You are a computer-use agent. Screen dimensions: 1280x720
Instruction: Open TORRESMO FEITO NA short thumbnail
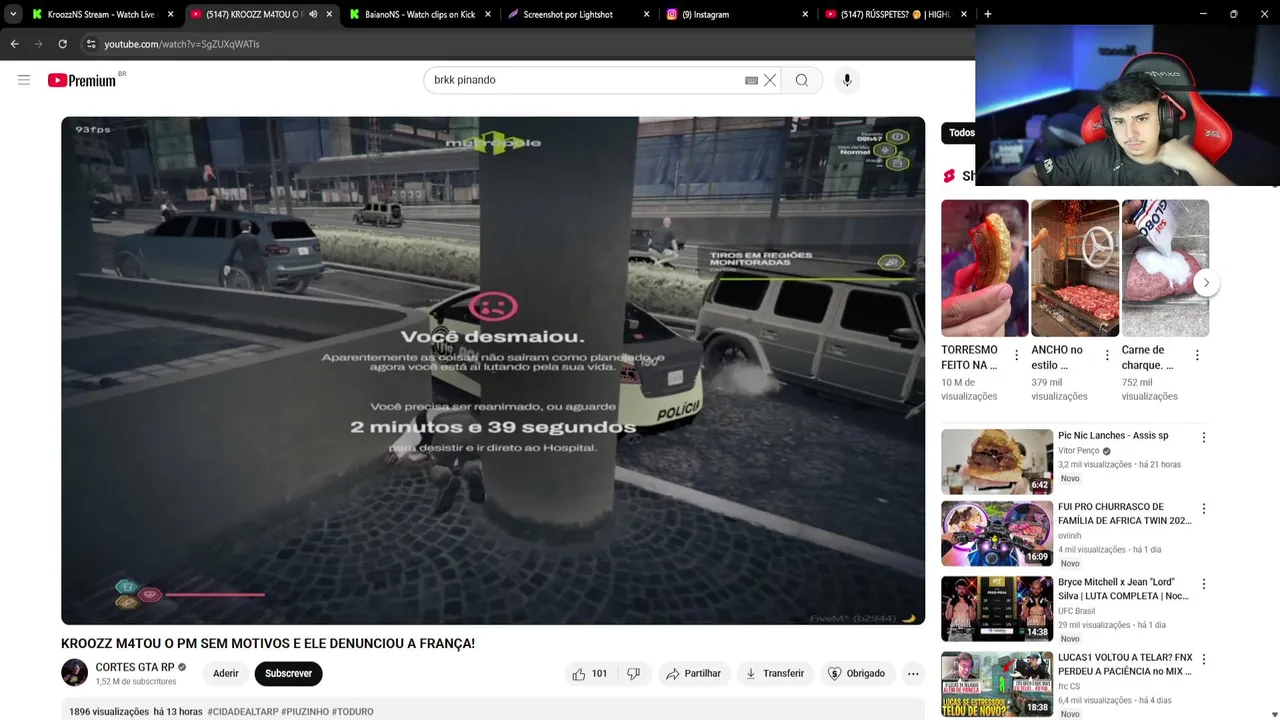point(984,268)
